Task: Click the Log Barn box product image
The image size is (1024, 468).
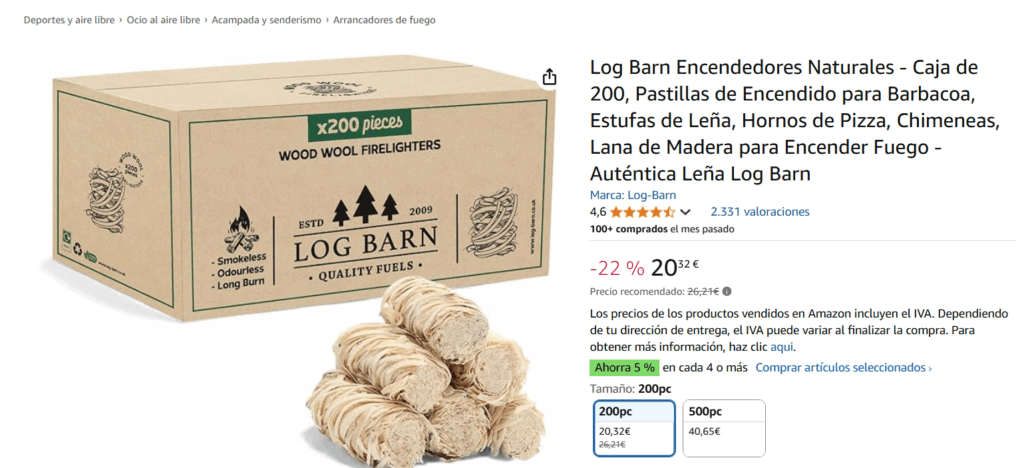Action: 300,189
